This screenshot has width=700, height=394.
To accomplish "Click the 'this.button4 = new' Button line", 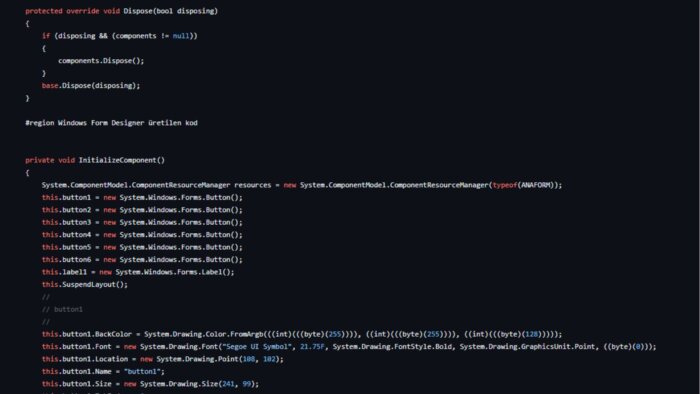I will [142, 235].
